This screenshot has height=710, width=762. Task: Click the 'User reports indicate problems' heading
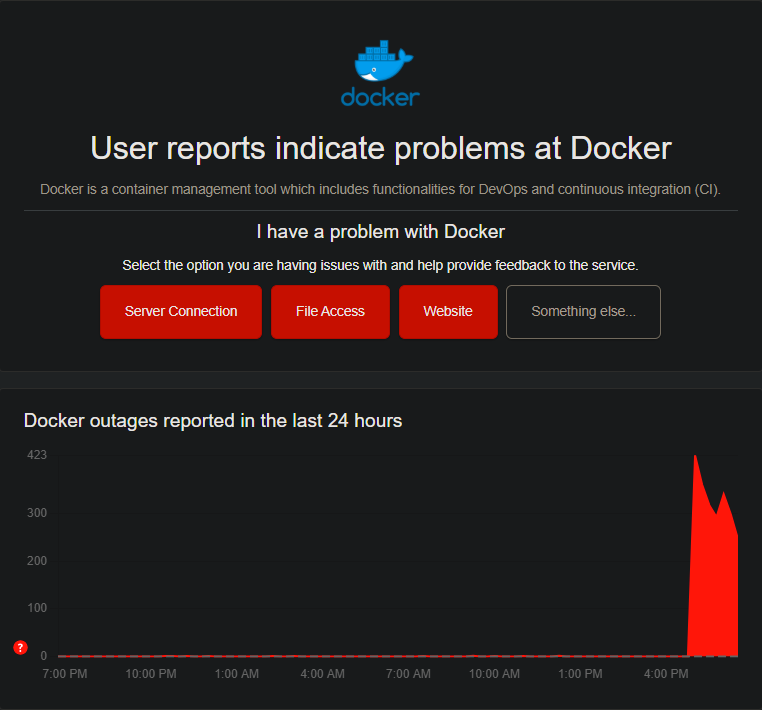tap(381, 148)
